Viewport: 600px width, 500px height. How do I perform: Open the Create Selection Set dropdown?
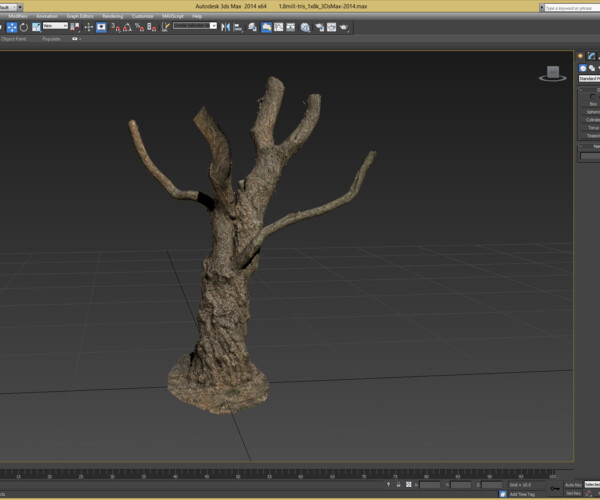[195, 26]
